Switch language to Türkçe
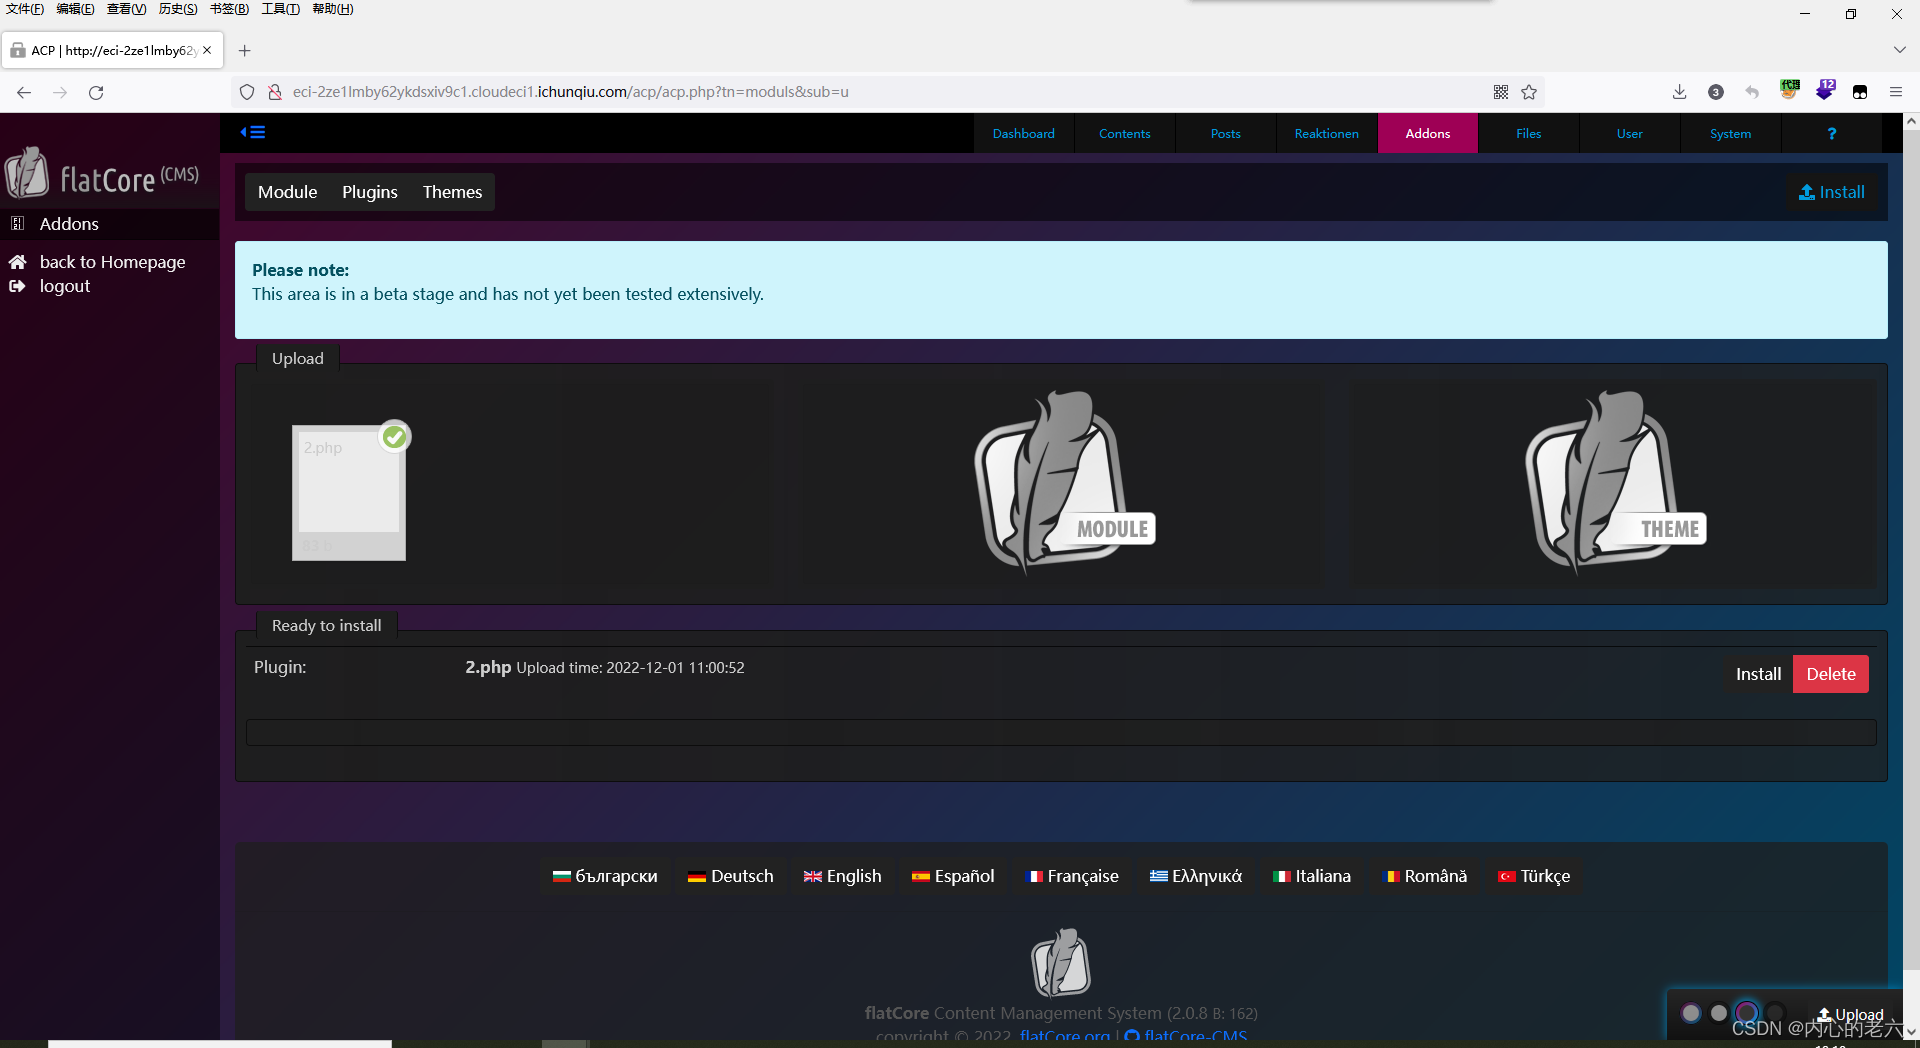1920x1048 pixels. coord(1534,876)
